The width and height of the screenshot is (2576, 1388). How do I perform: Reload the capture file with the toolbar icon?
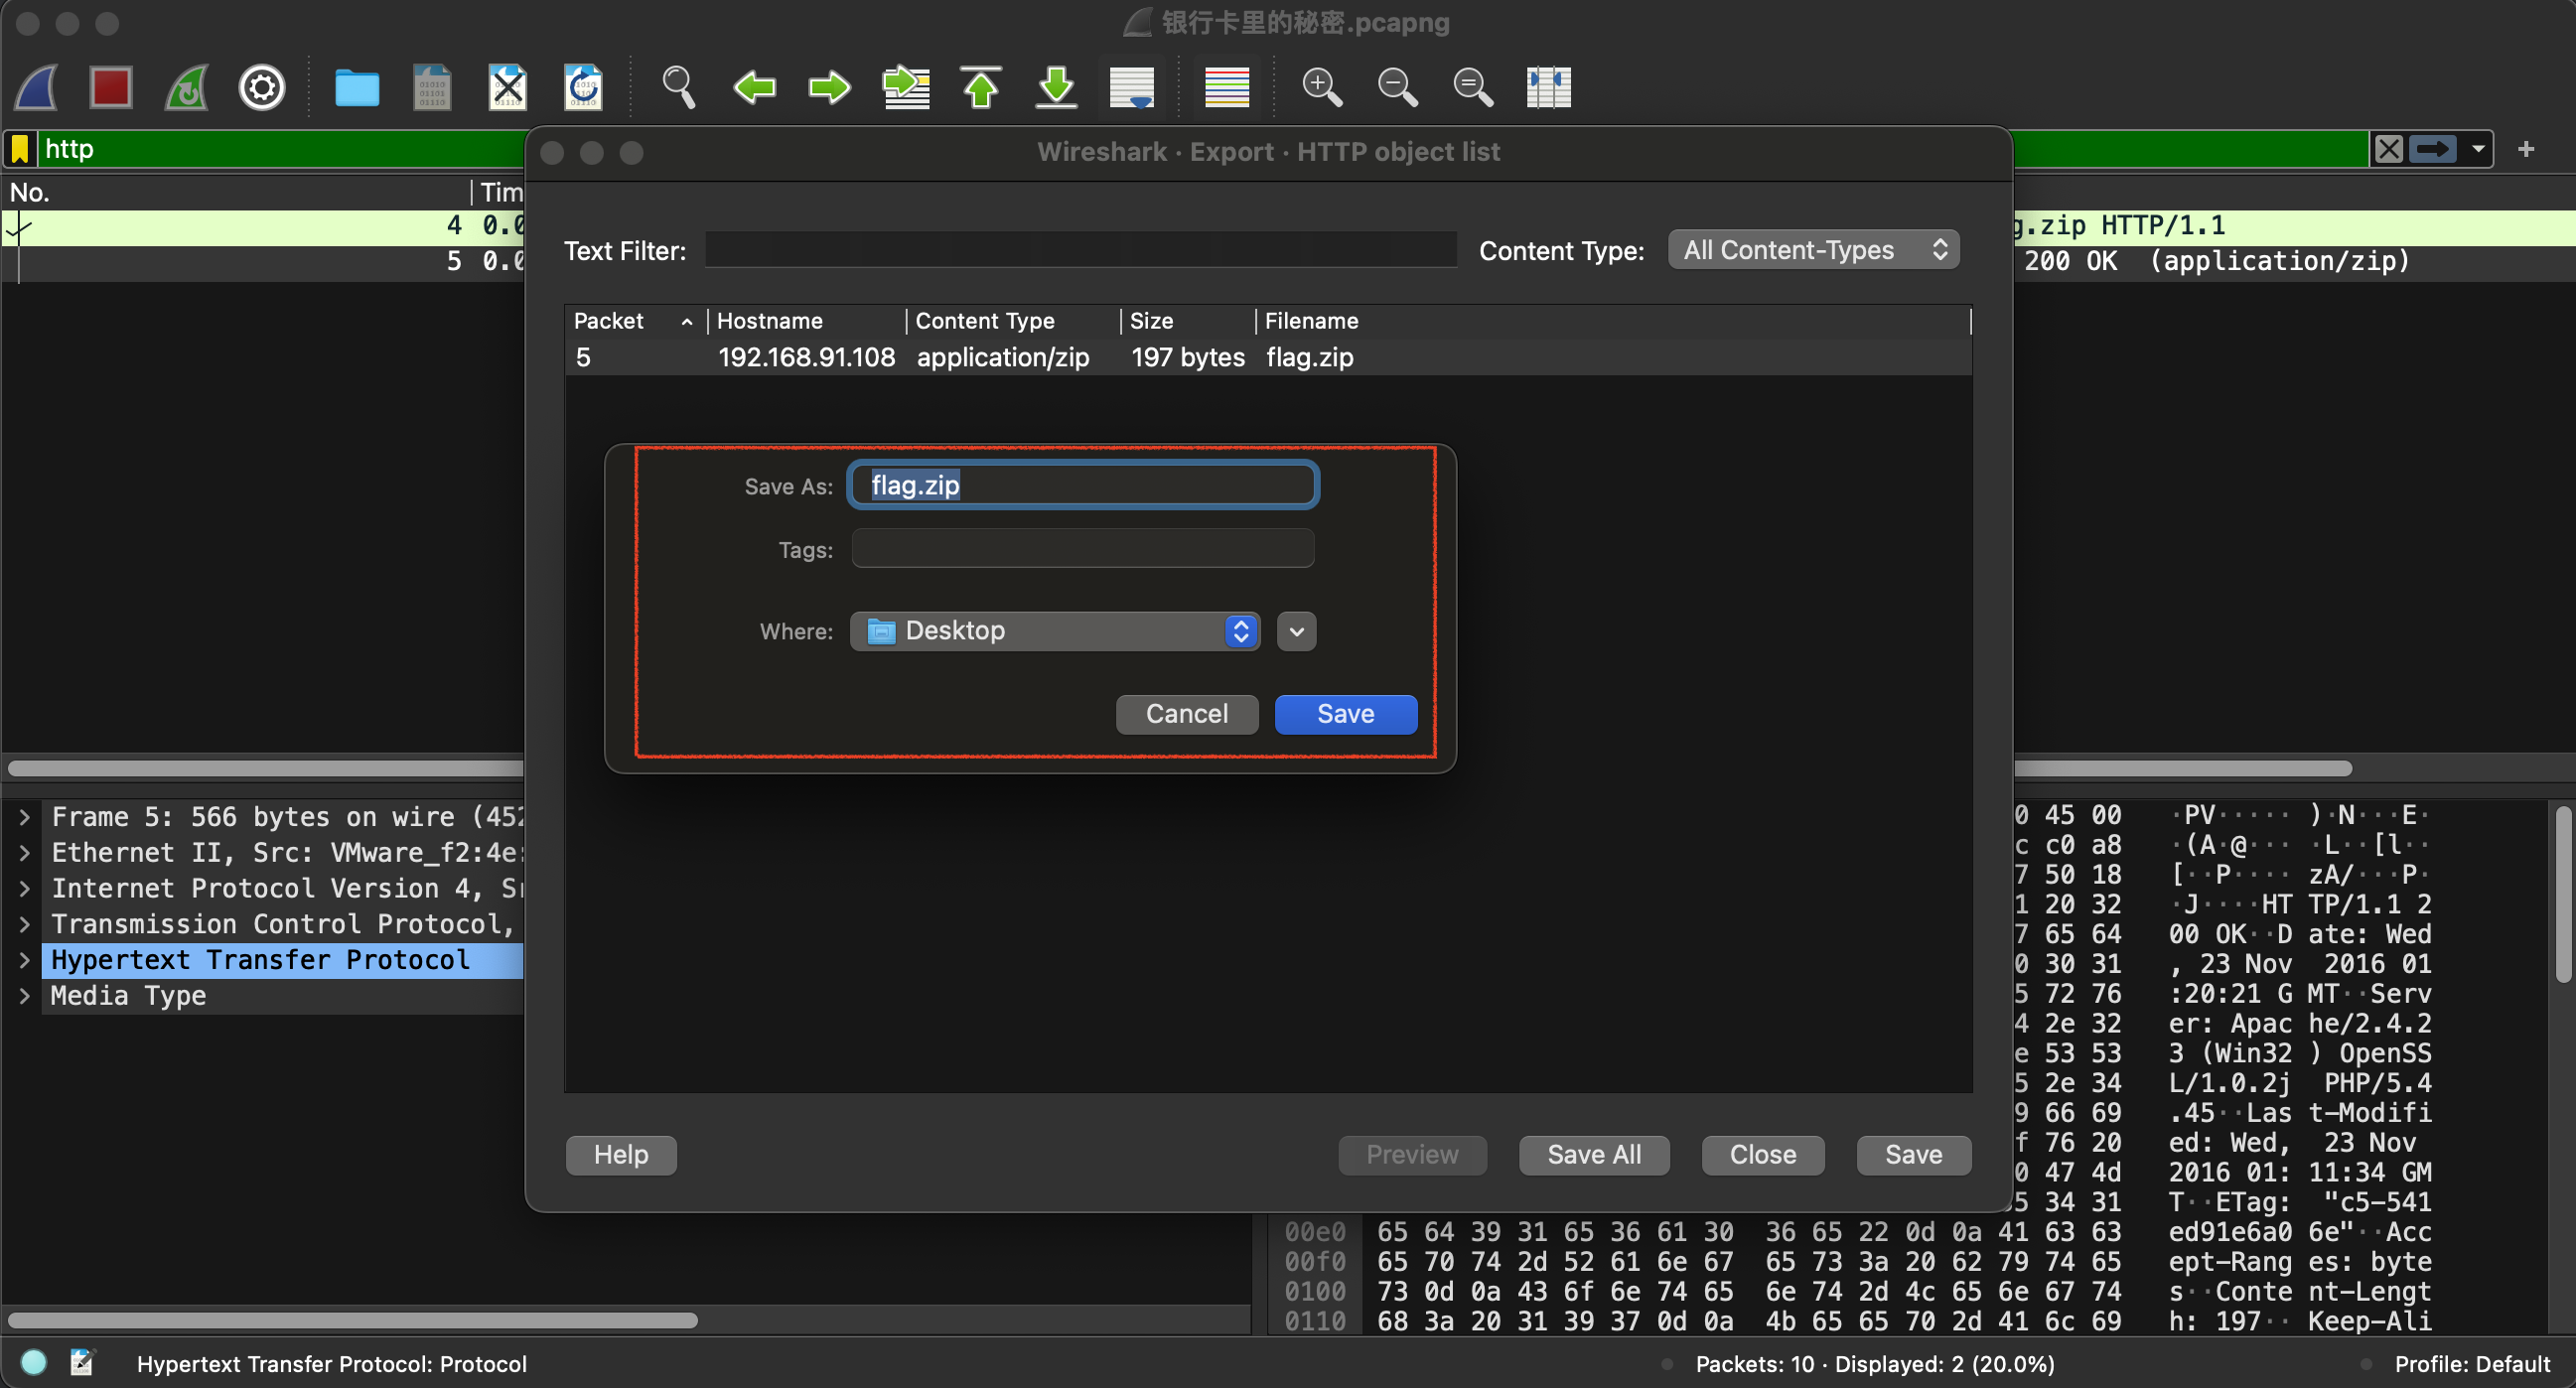click(583, 88)
